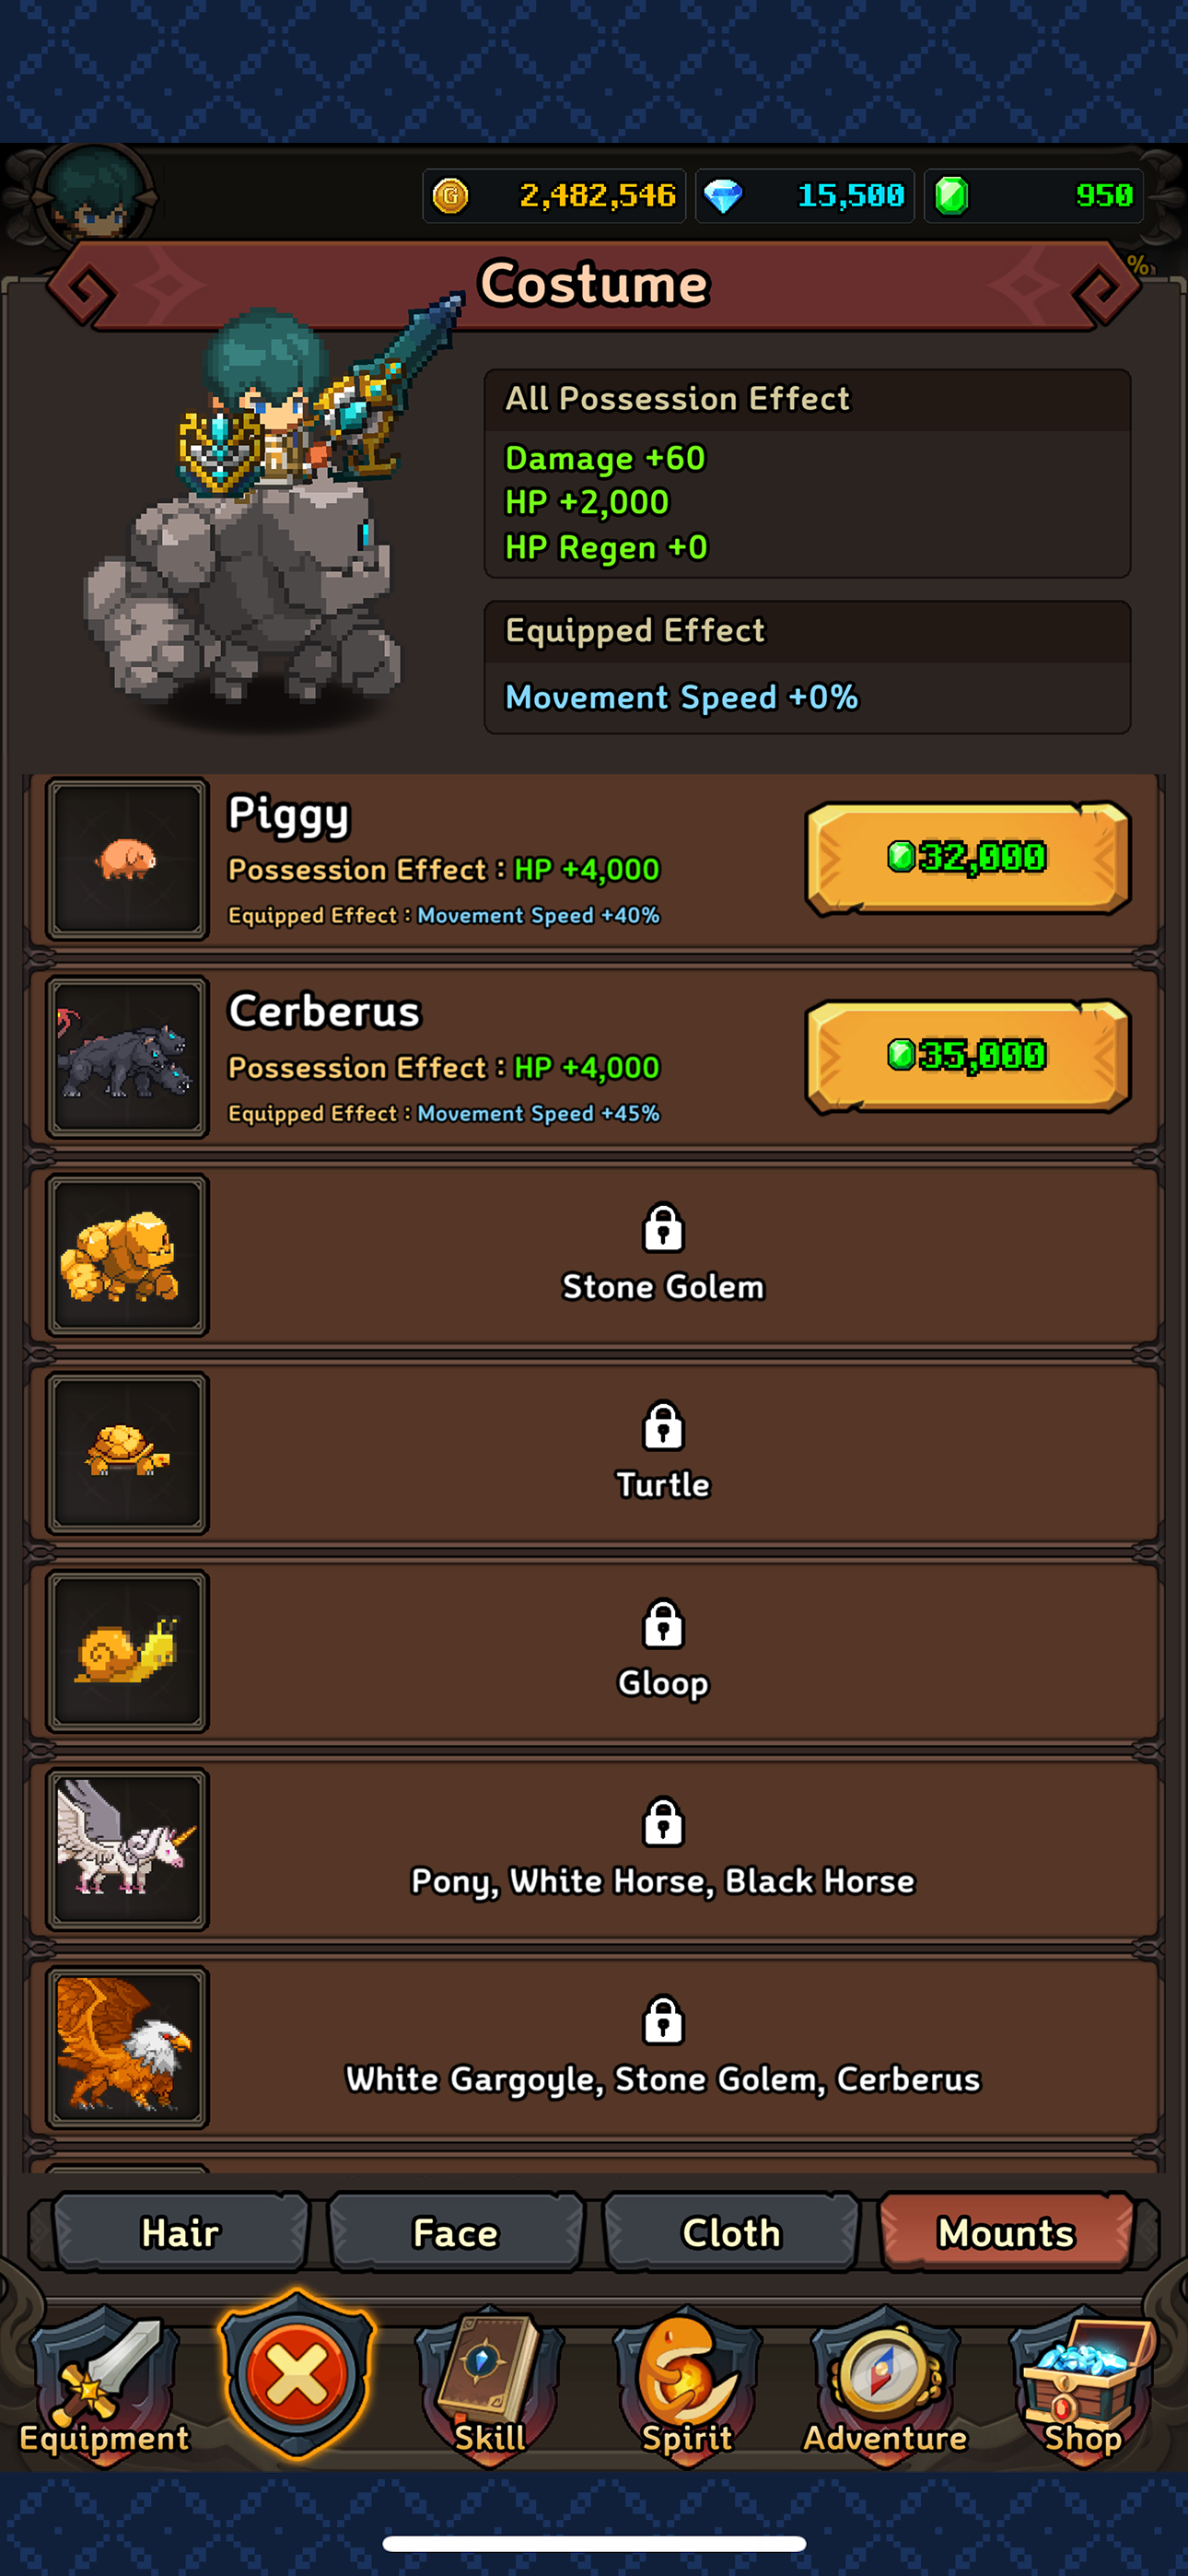Image resolution: width=1188 pixels, height=2576 pixels.
Task: Tap the gold coin currency icon
Action: coord(450,196)
